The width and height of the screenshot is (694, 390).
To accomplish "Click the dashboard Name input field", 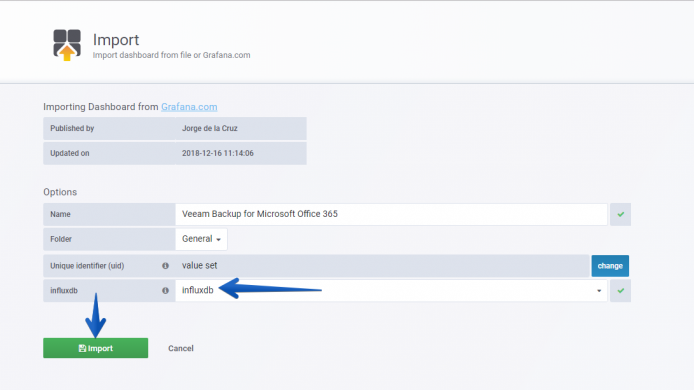I will tap(391, 214).
